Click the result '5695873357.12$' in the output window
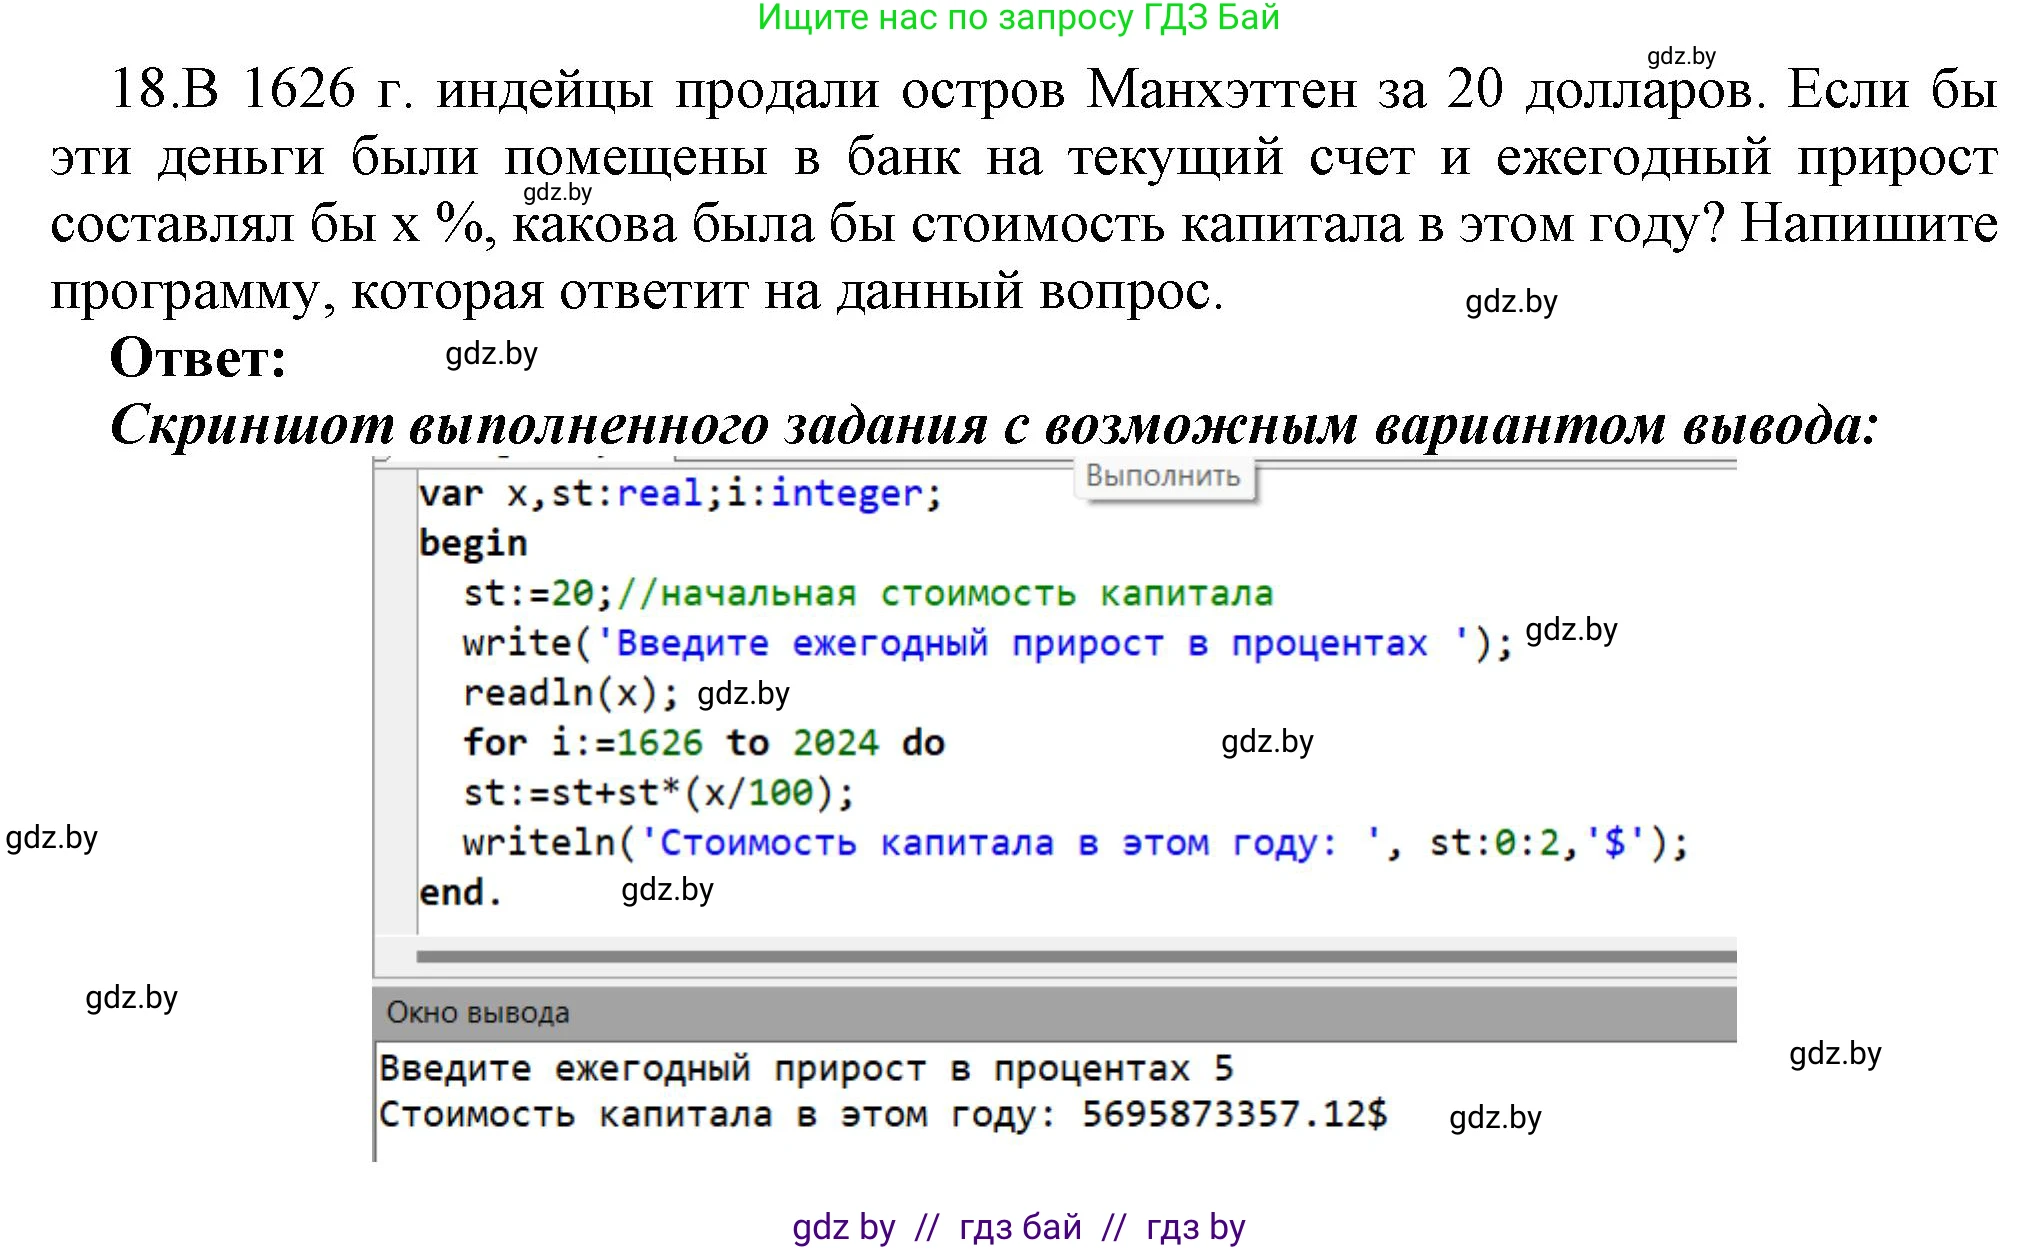This screenshot has width=2041, height=1250. [x=1236, y=1116]
